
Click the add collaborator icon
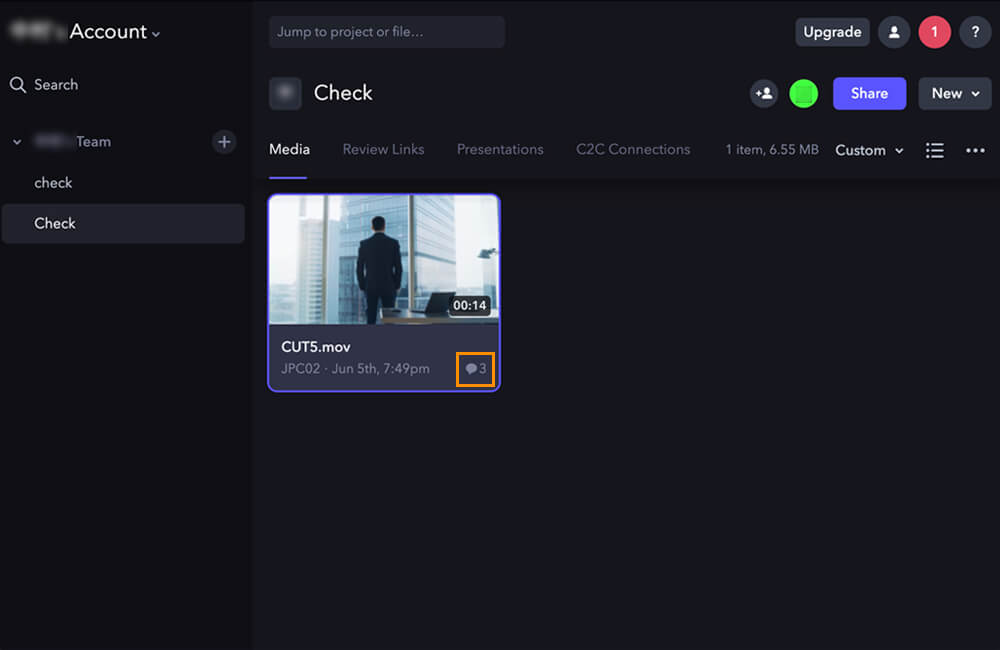click(764, 93)
